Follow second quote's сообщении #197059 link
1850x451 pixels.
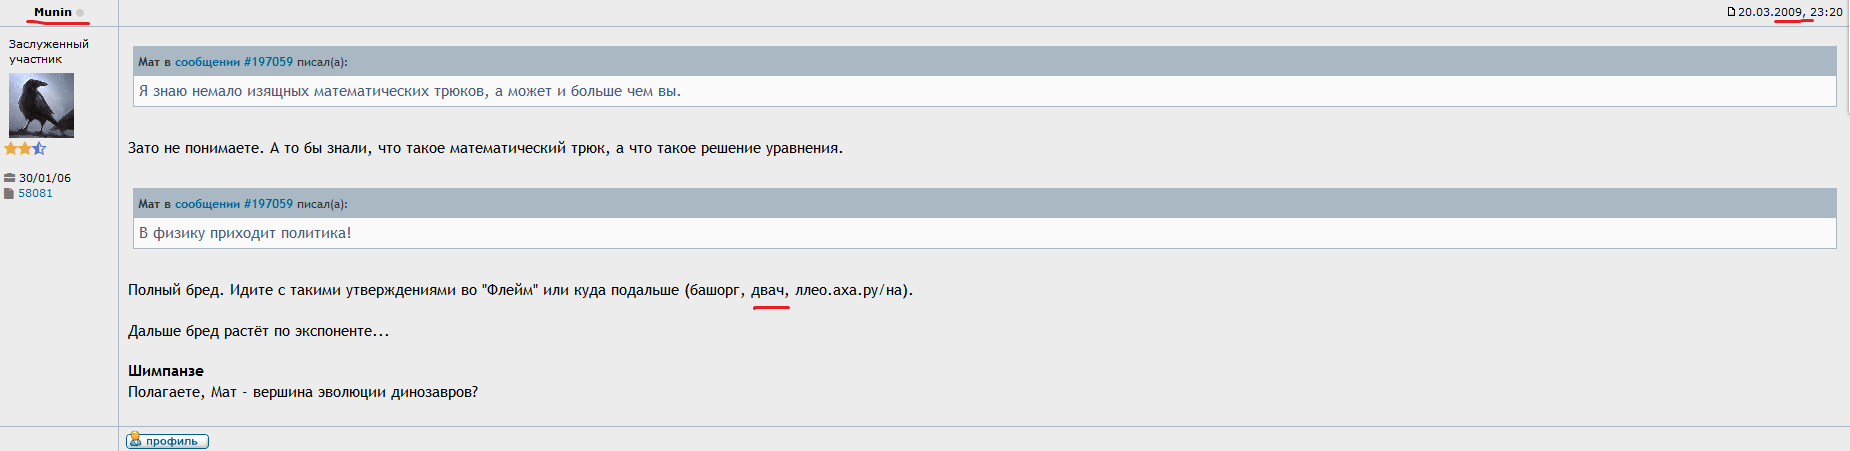pyautogui.click(x=234, y=204)
